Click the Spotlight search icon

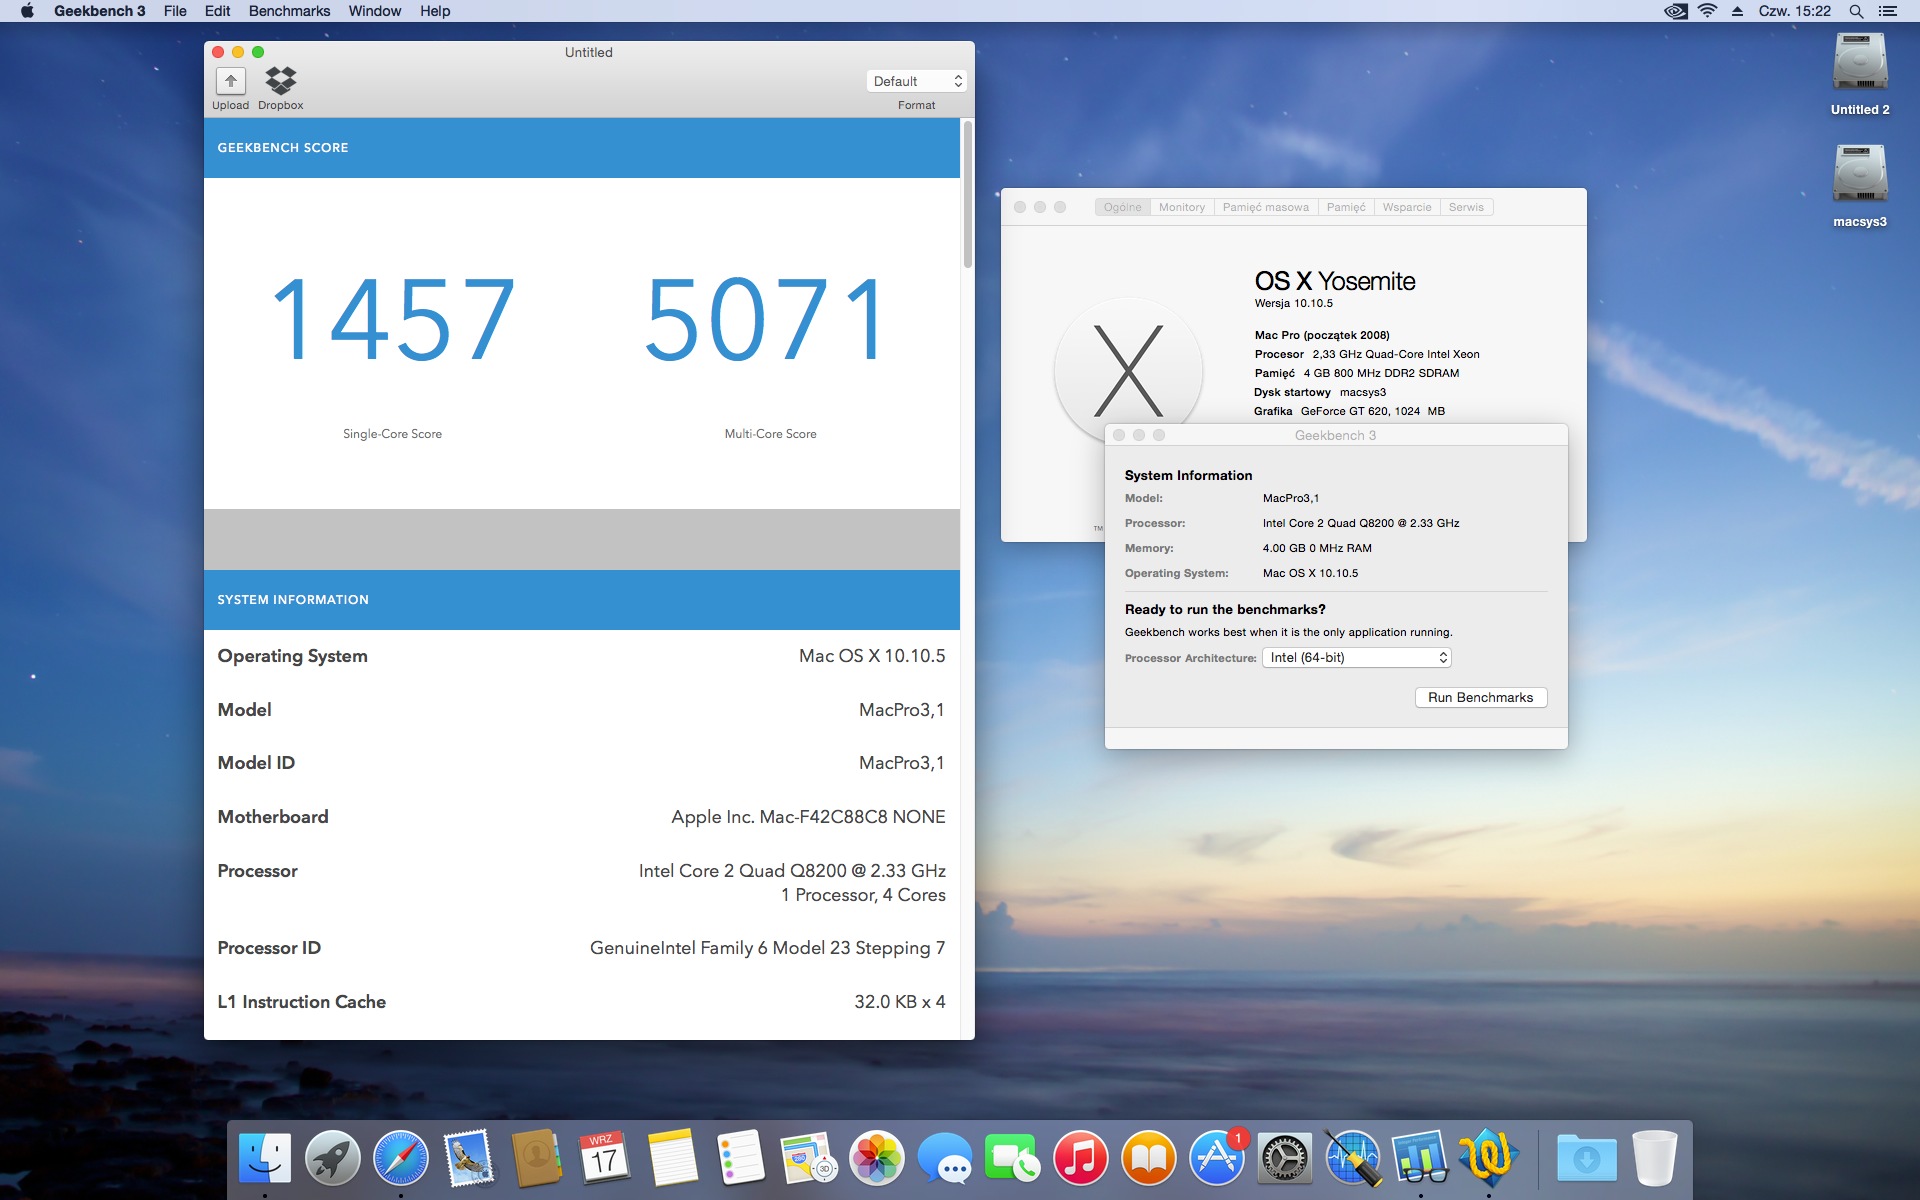pos(1856,11)
